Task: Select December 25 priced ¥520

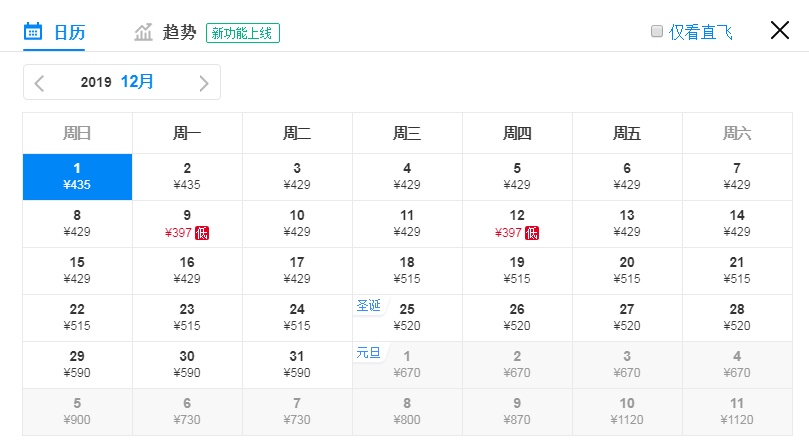Action: click(x=407, y=318)
